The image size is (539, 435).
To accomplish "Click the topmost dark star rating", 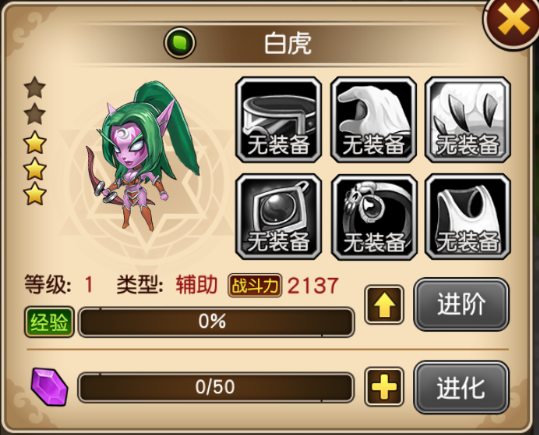I will (x=35, y=87).
